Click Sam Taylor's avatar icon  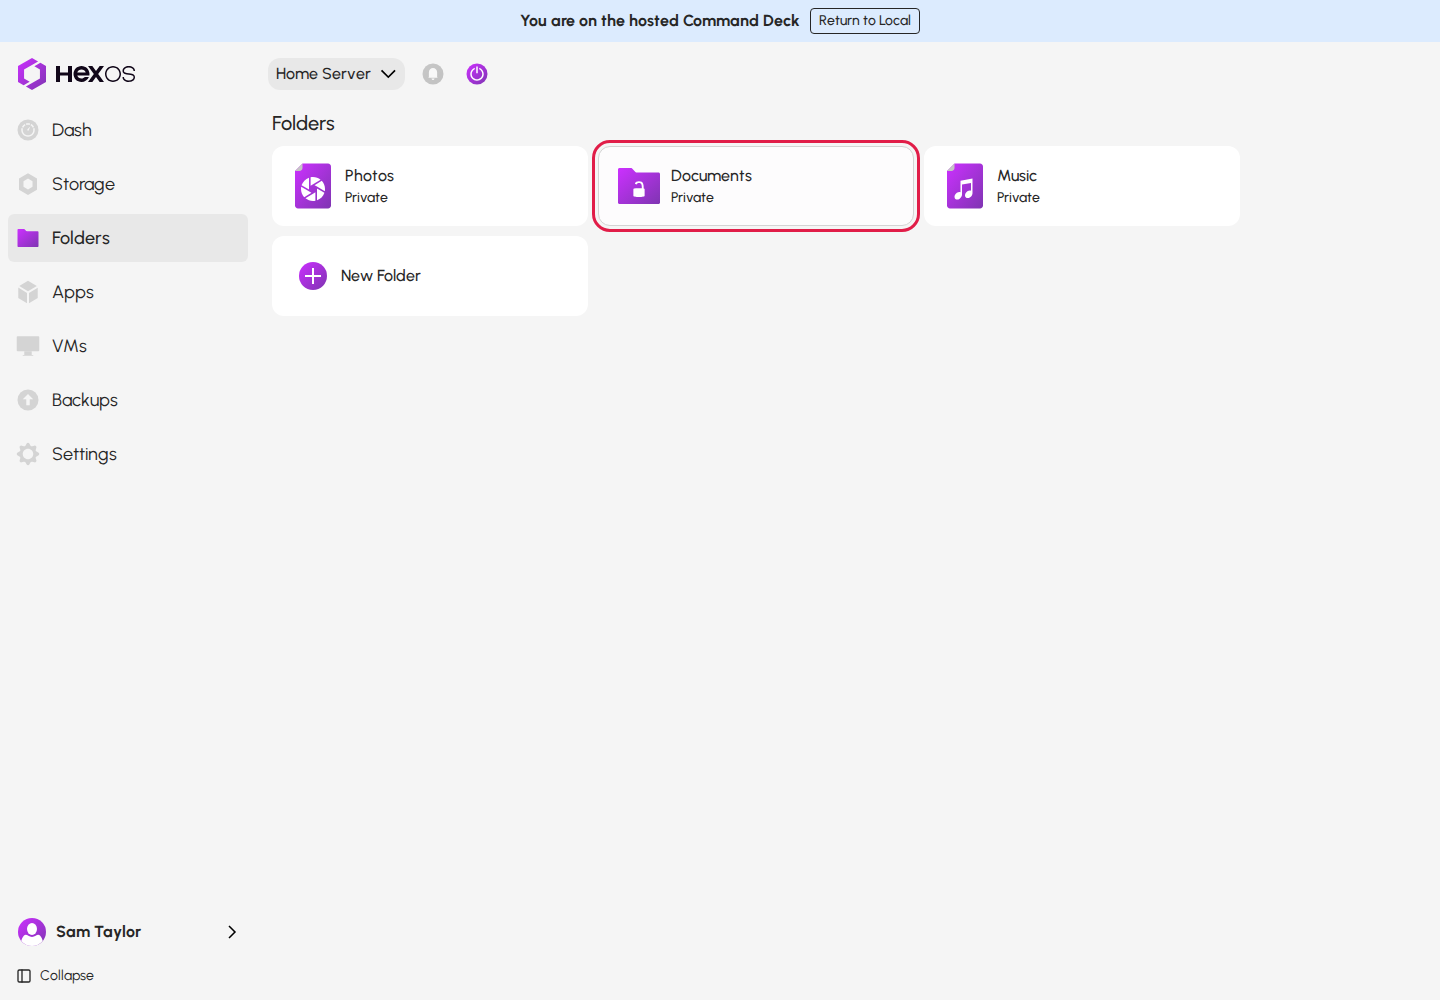pyautogui.click(x=32, y=932)
